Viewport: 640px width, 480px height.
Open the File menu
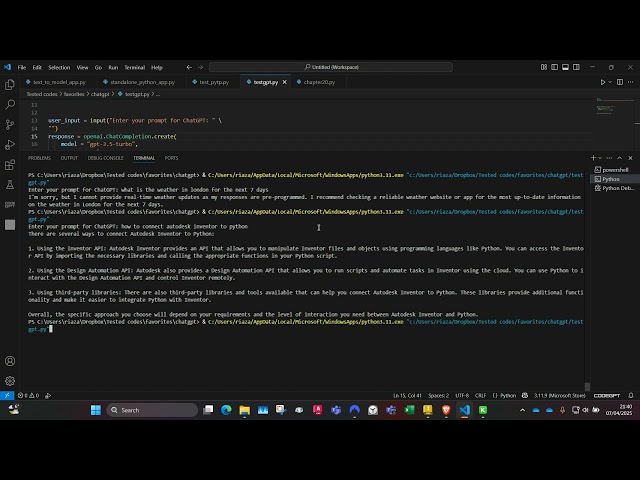[x=22, y=67]
